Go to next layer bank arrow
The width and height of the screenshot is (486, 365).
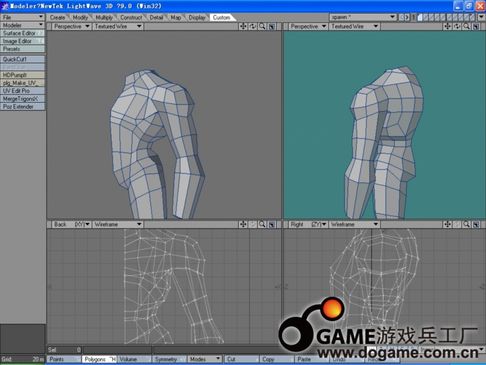pyautogui.click(x=407, y=17)
